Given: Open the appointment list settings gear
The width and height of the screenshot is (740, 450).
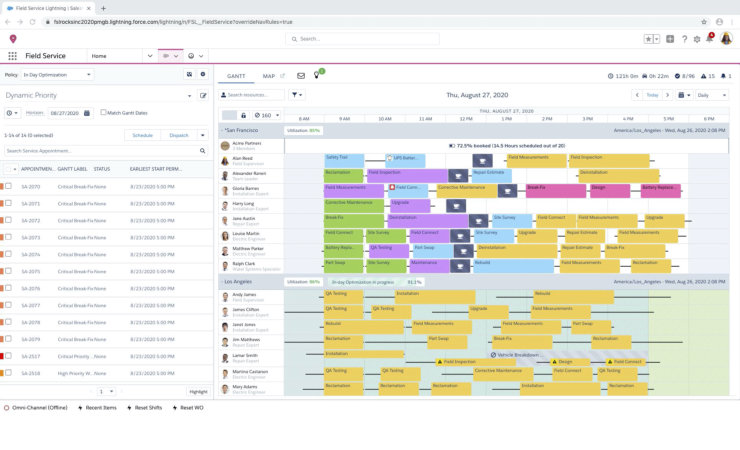Looking at the screenshot, I should pyautogui.click(x=203, y=75).
